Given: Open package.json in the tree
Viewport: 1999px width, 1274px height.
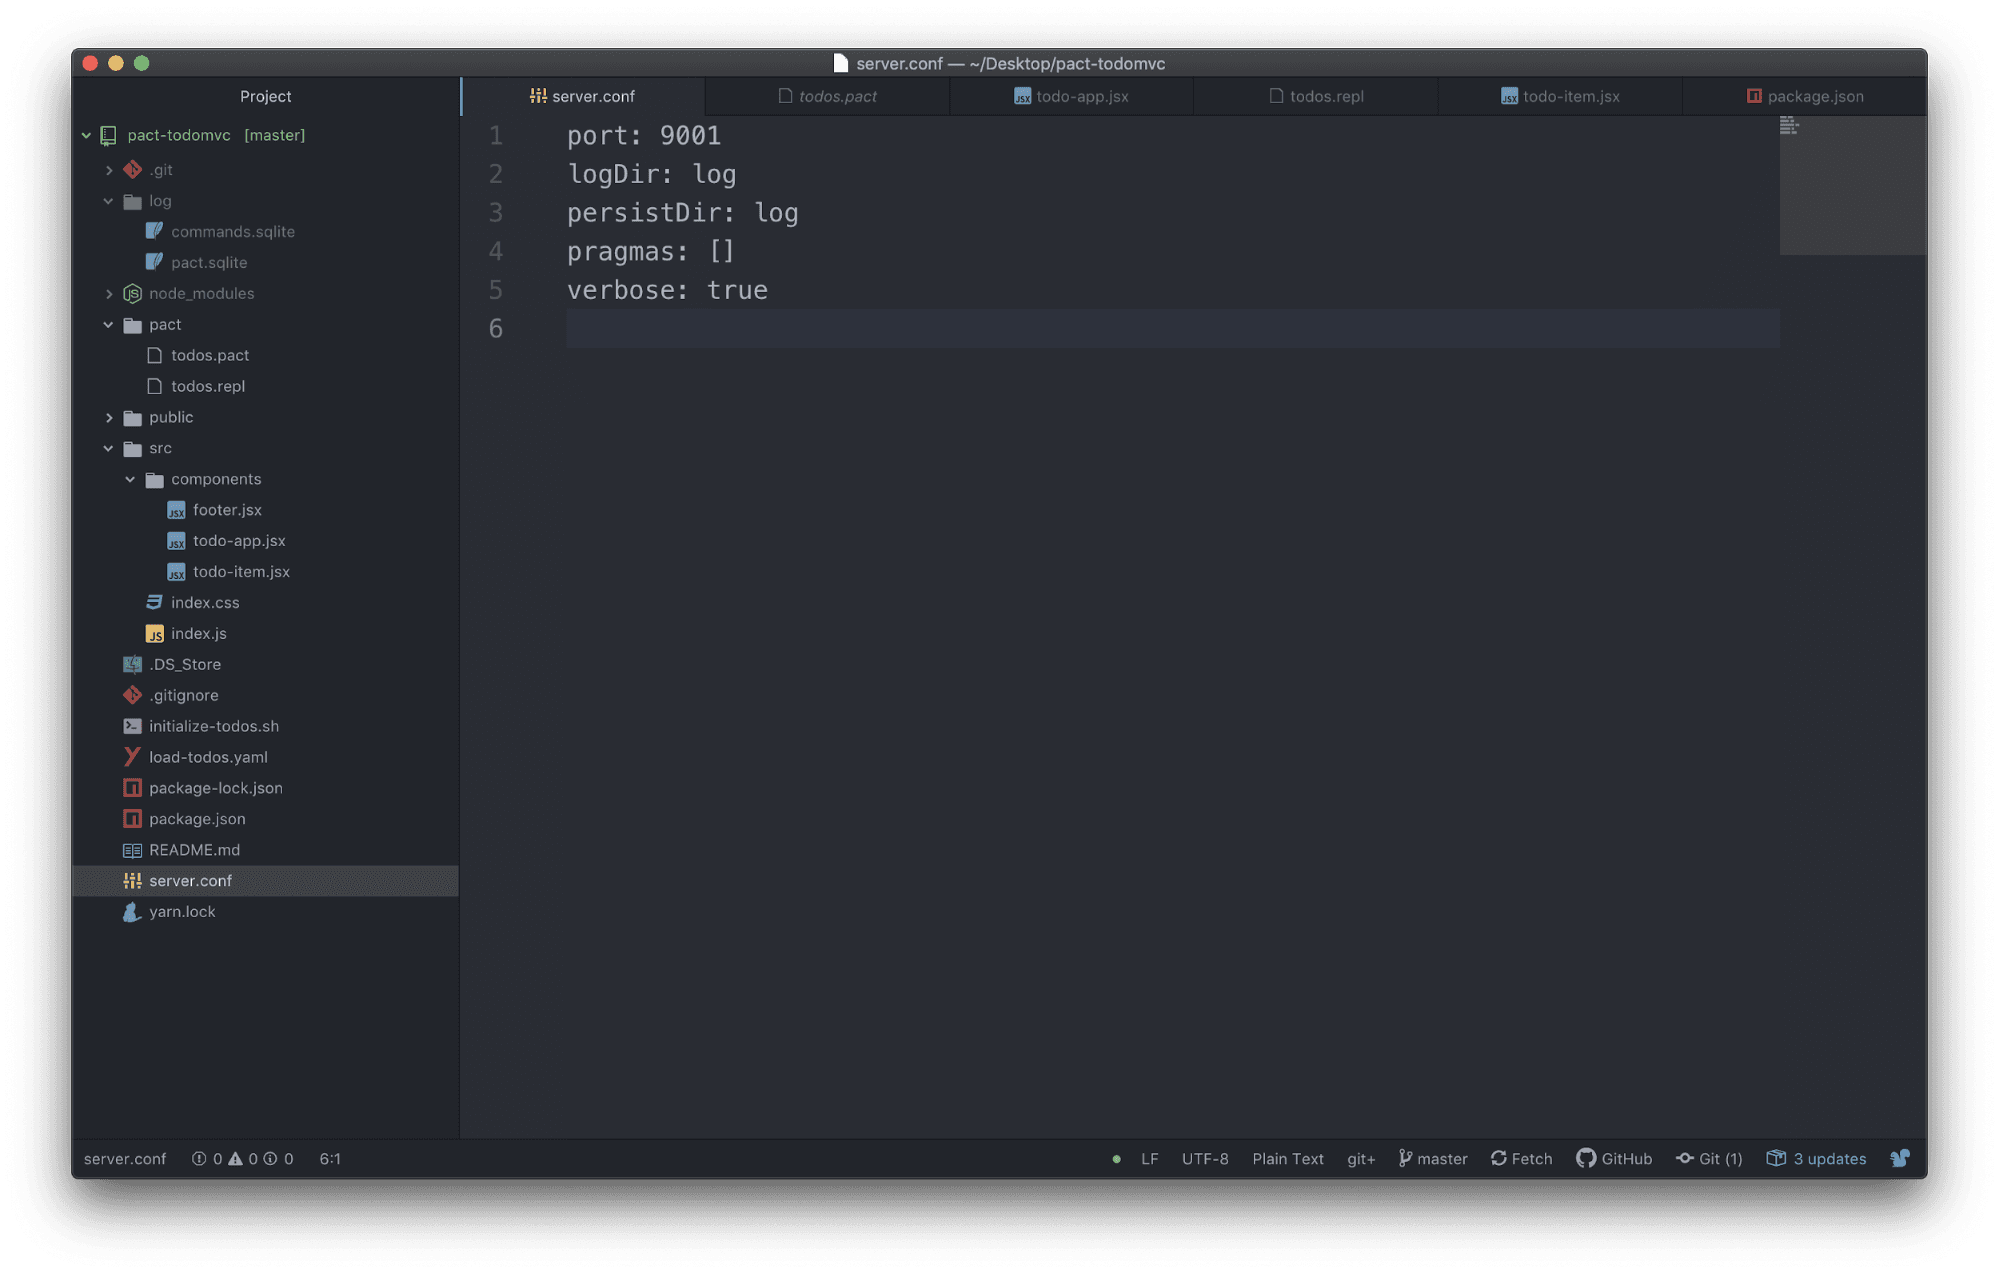Looking at the screenshot, I should pos(197,819).
